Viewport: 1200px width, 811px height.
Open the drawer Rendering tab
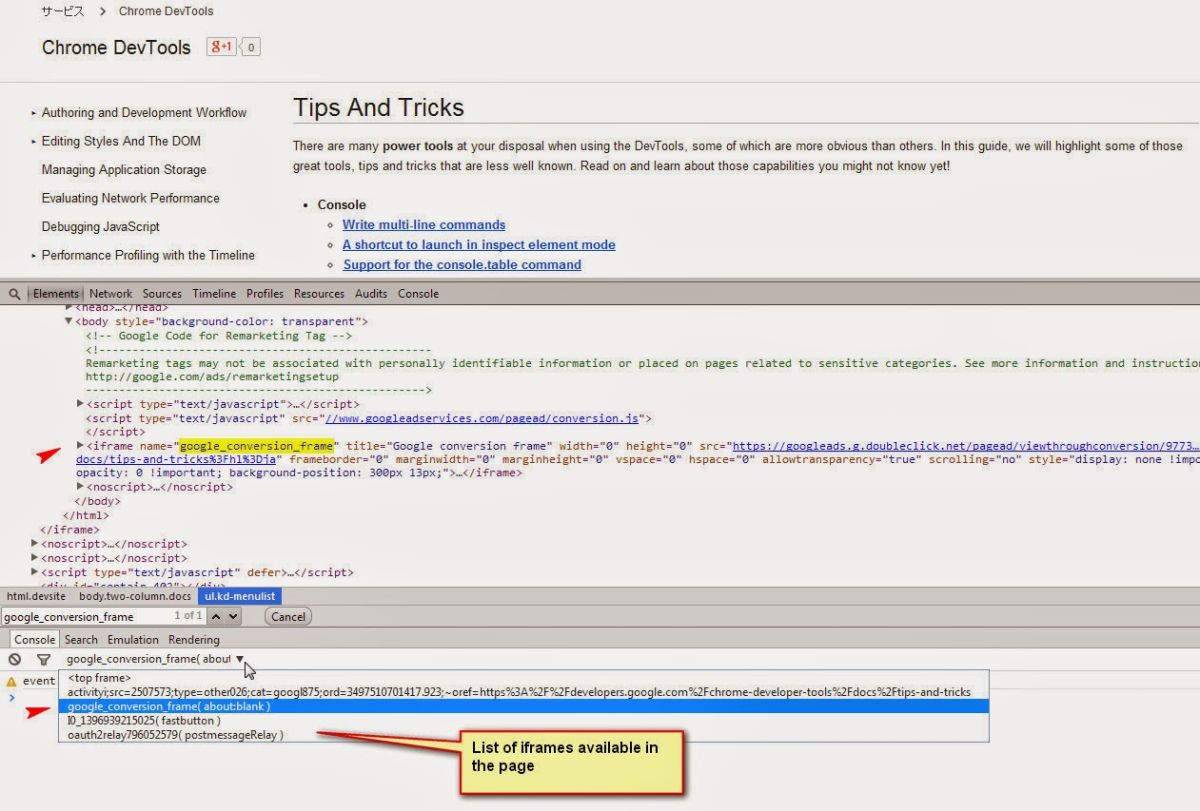click(x=194, y=640)
